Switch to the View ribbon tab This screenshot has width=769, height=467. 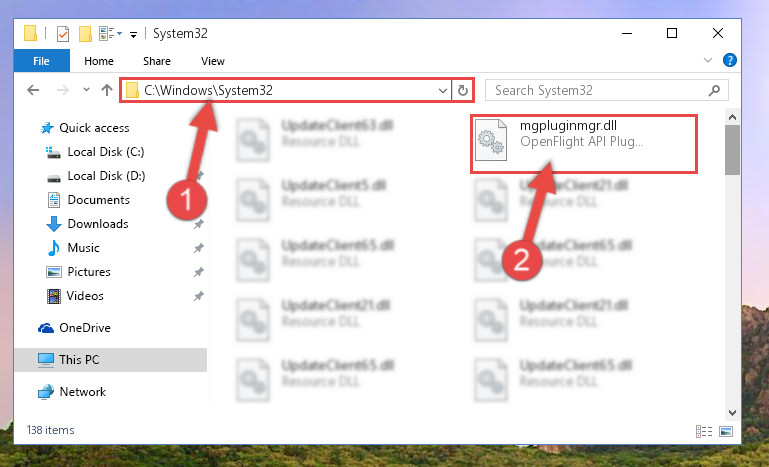click(212, 61)
